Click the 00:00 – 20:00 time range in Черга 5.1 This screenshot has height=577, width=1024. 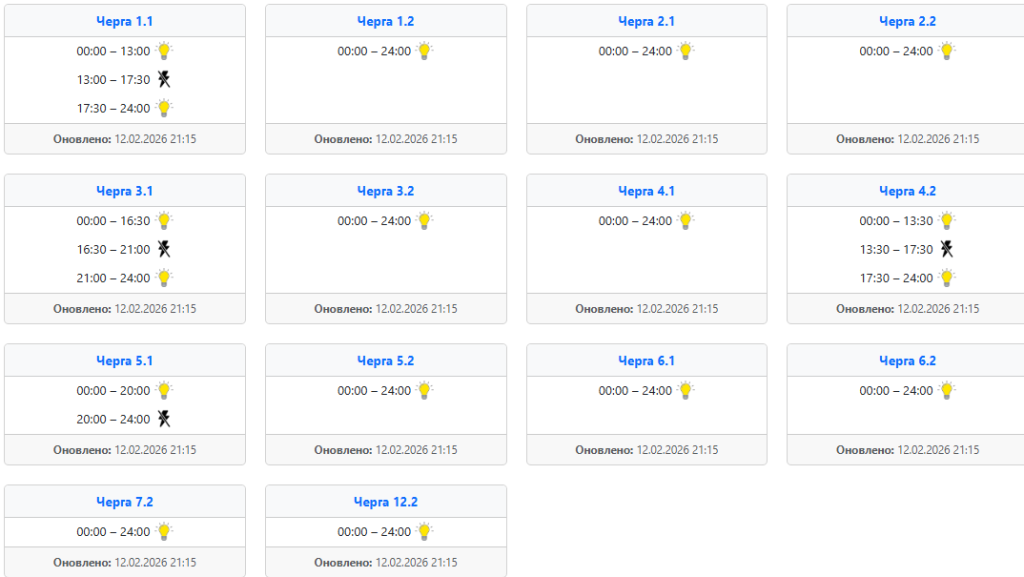click(x=113, y=391)
